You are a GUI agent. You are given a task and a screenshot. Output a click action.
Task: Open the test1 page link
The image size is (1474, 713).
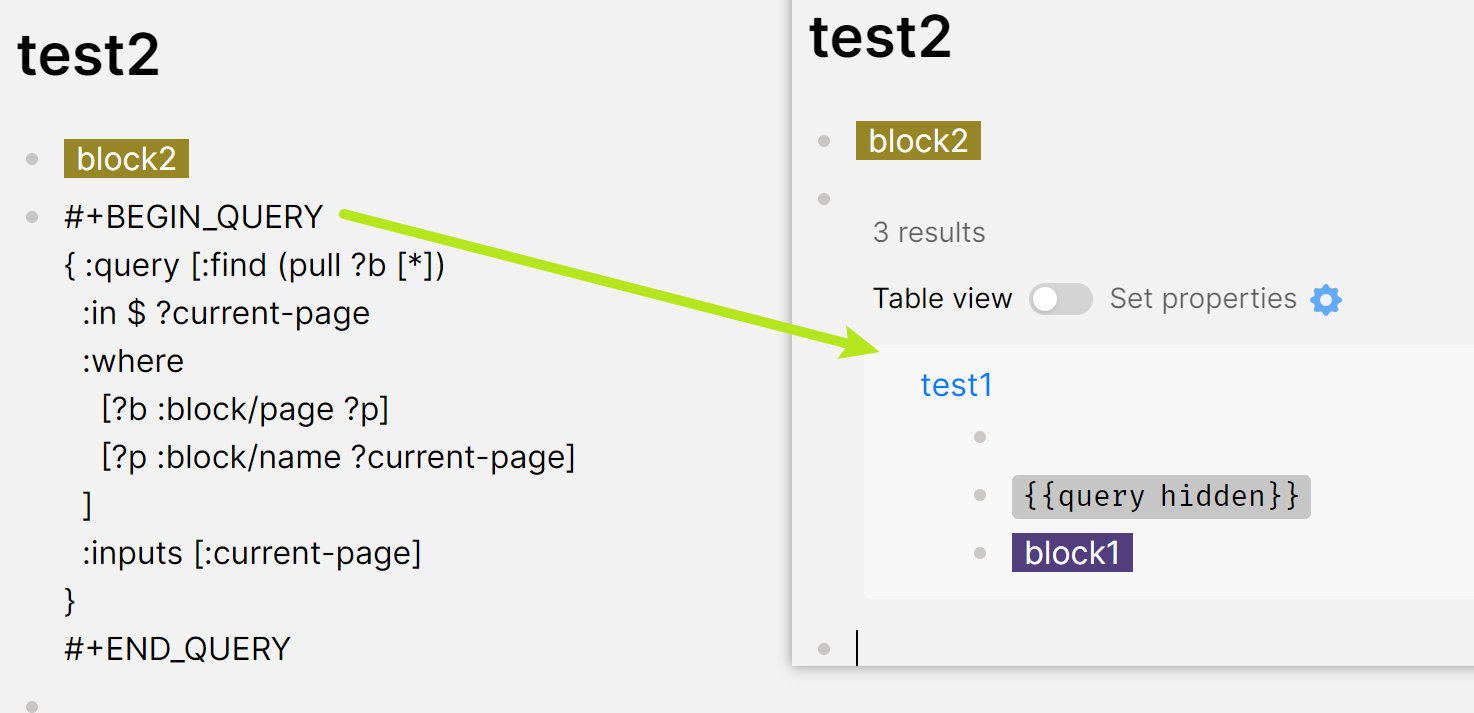tap(956, 385)
